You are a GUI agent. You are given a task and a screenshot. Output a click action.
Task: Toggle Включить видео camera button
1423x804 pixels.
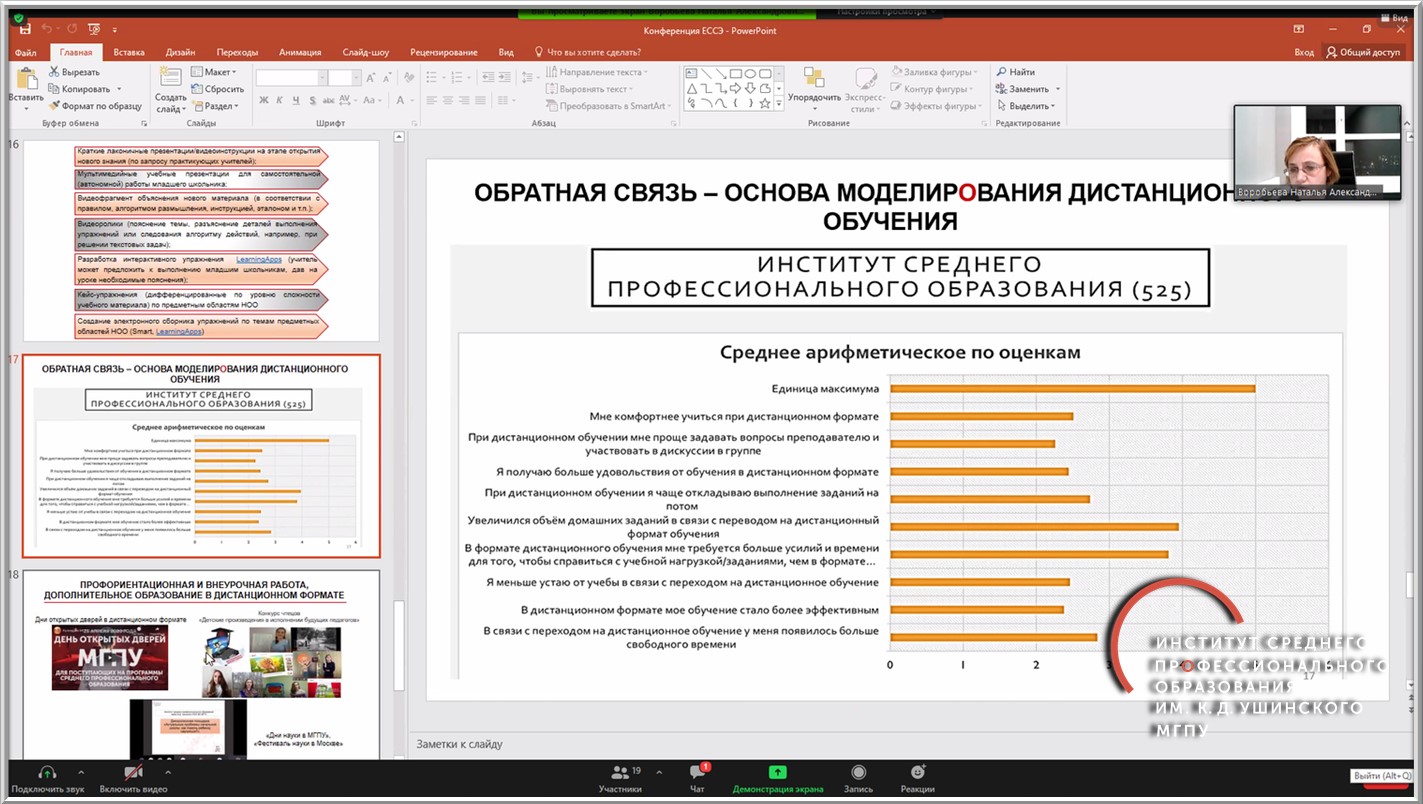tap(133, 773)
